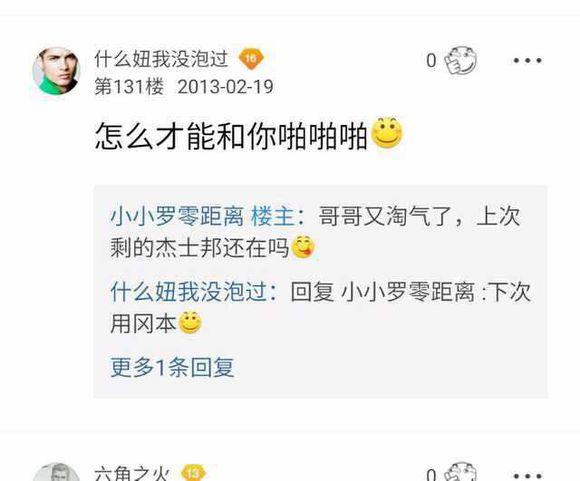The height and width of the screenshot is (481, 580).
Task: Open 小小罗零距离 profile in reply box
Action: pos(177,216)
